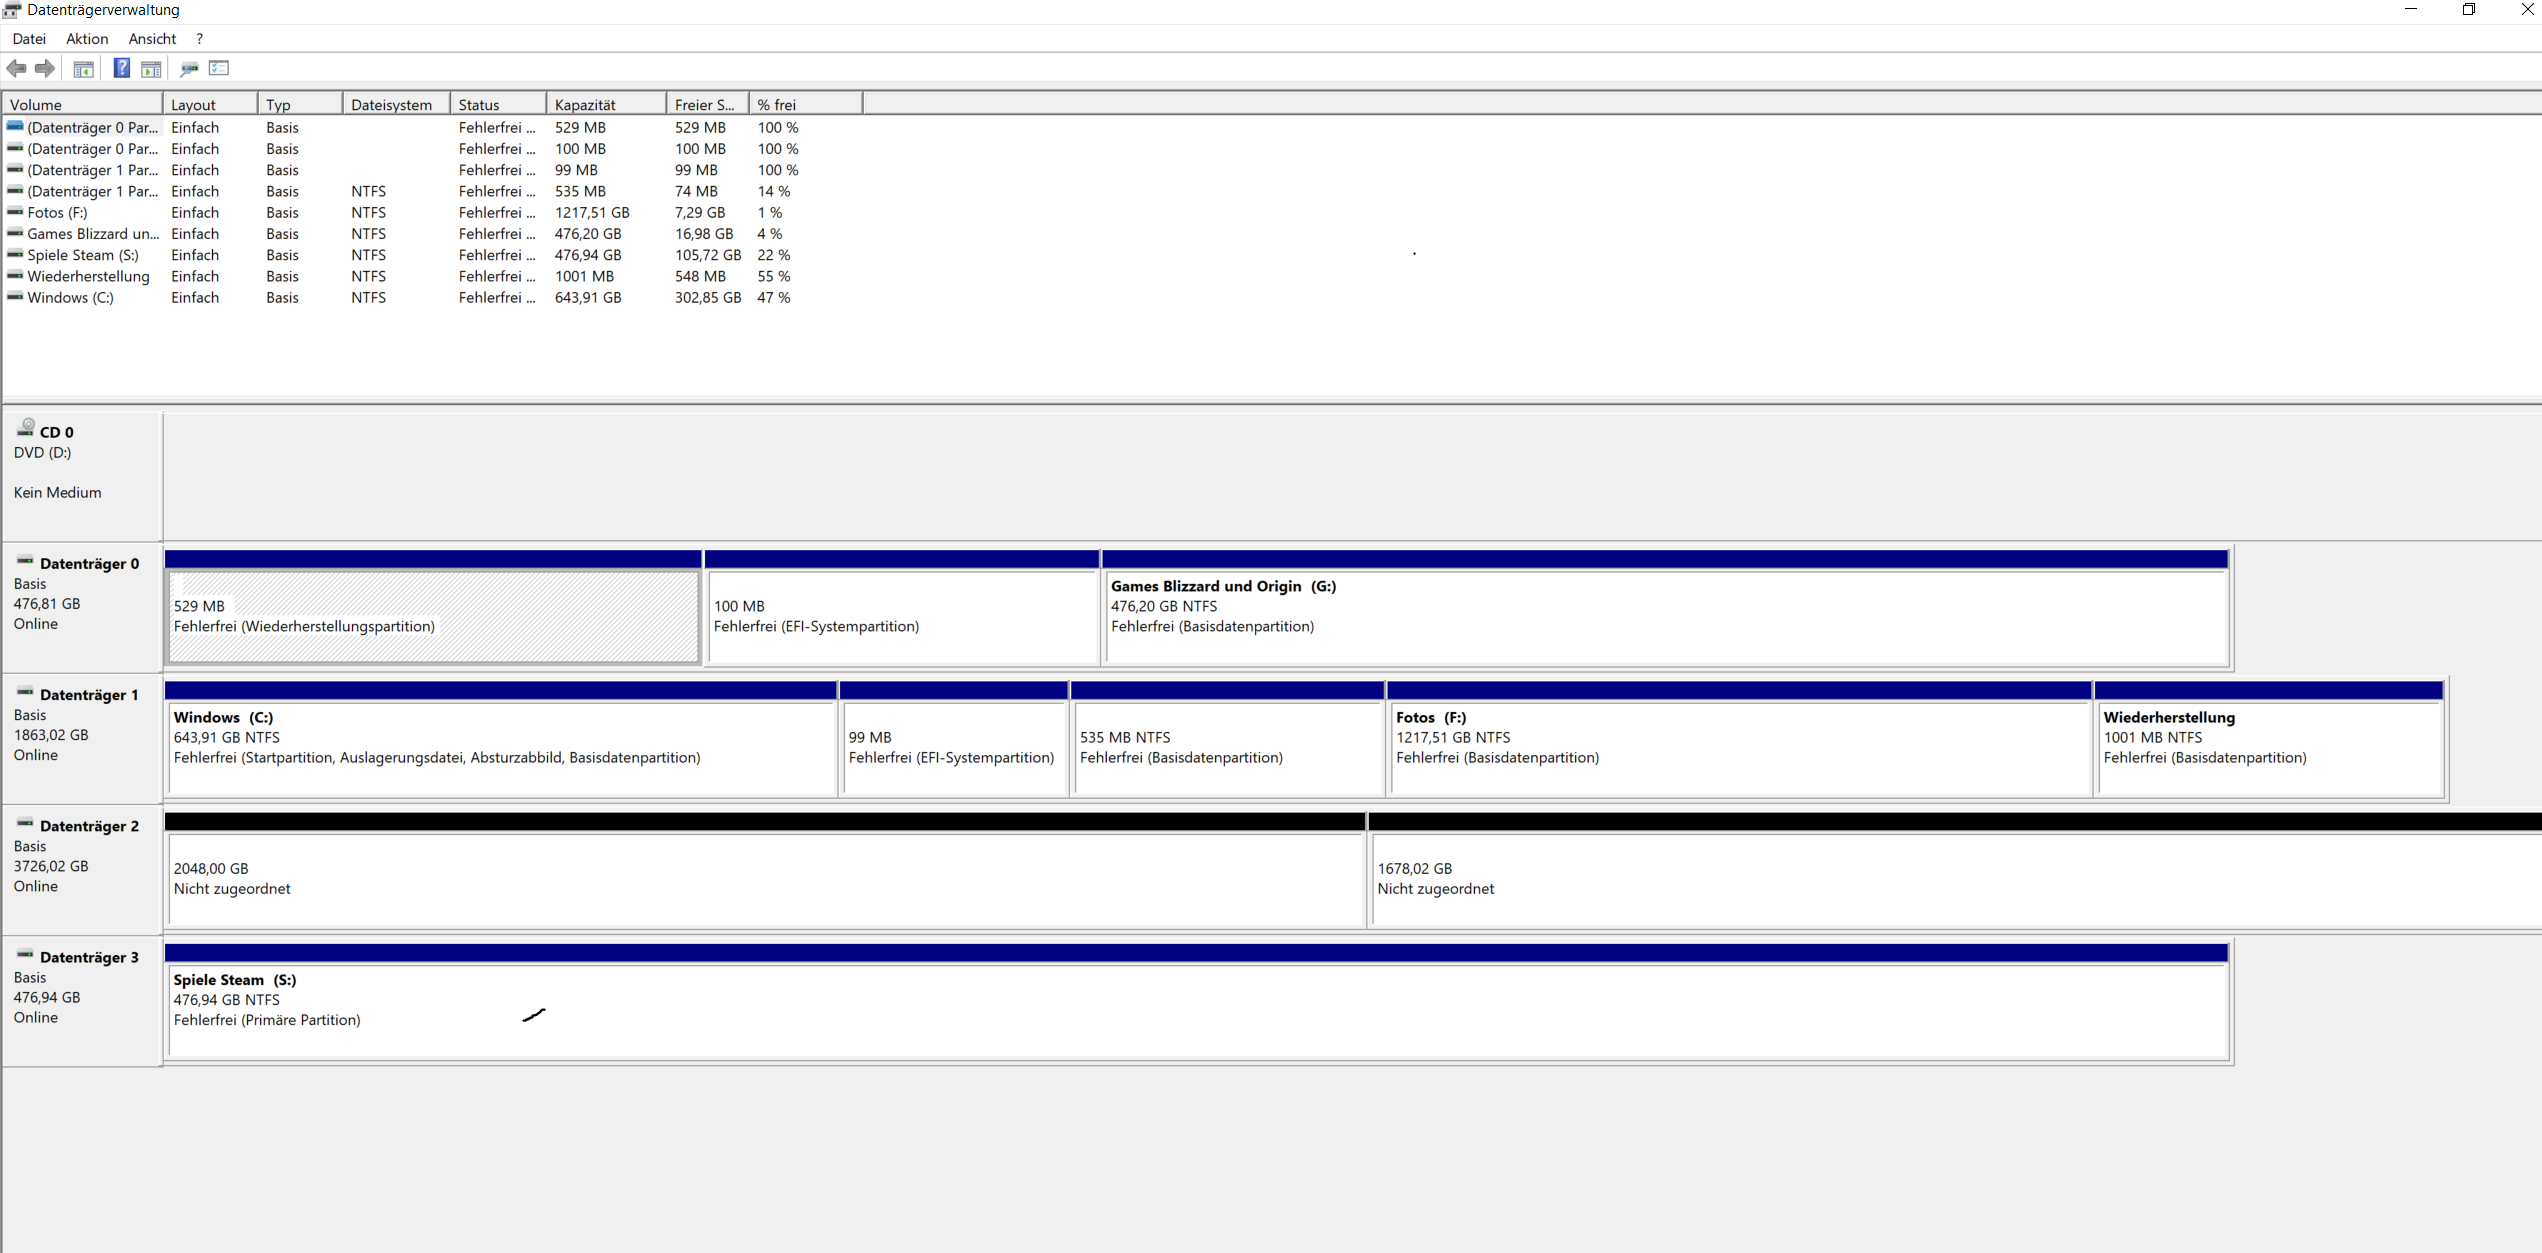
Task: Click the CD 0 drive icon
Action: click(27, 427)
